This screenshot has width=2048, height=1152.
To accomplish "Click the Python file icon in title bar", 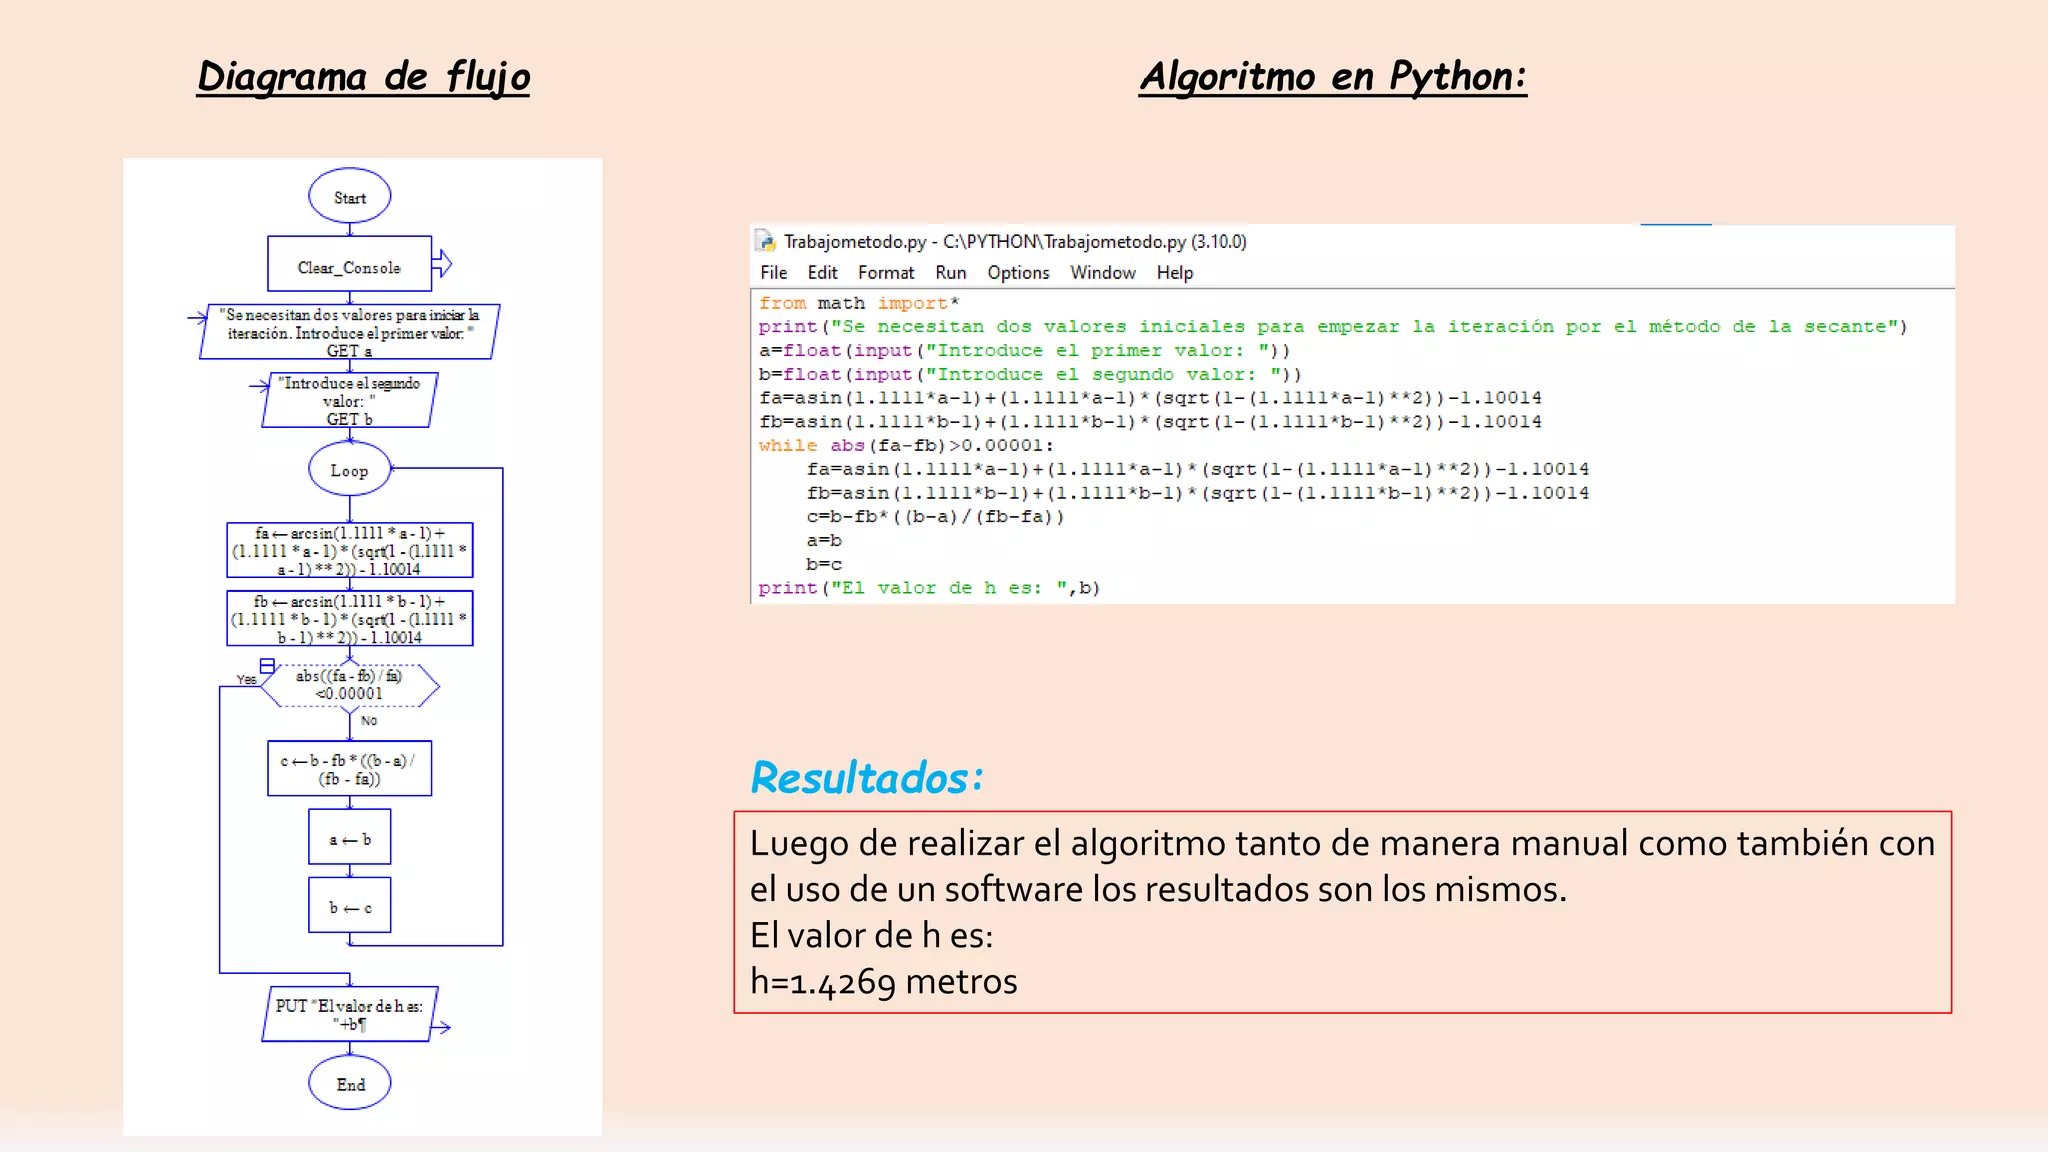I will 766,241.
